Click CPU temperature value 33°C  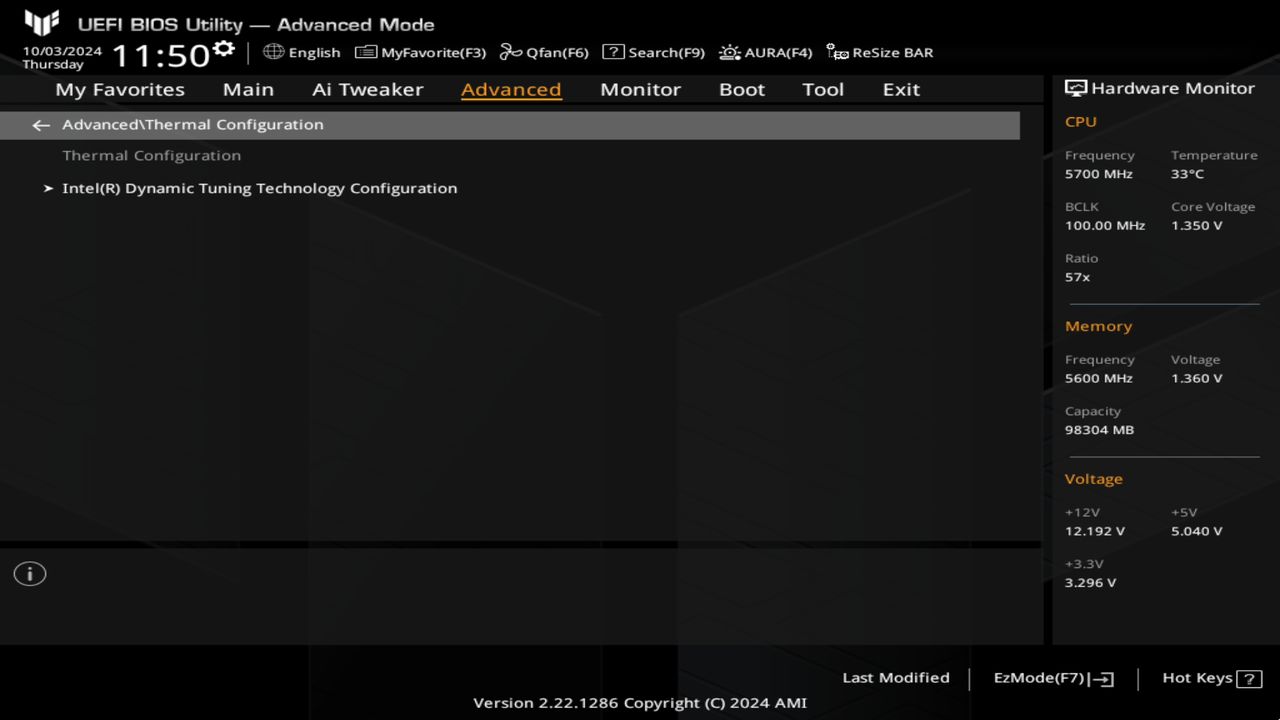tap(1187, 174)
